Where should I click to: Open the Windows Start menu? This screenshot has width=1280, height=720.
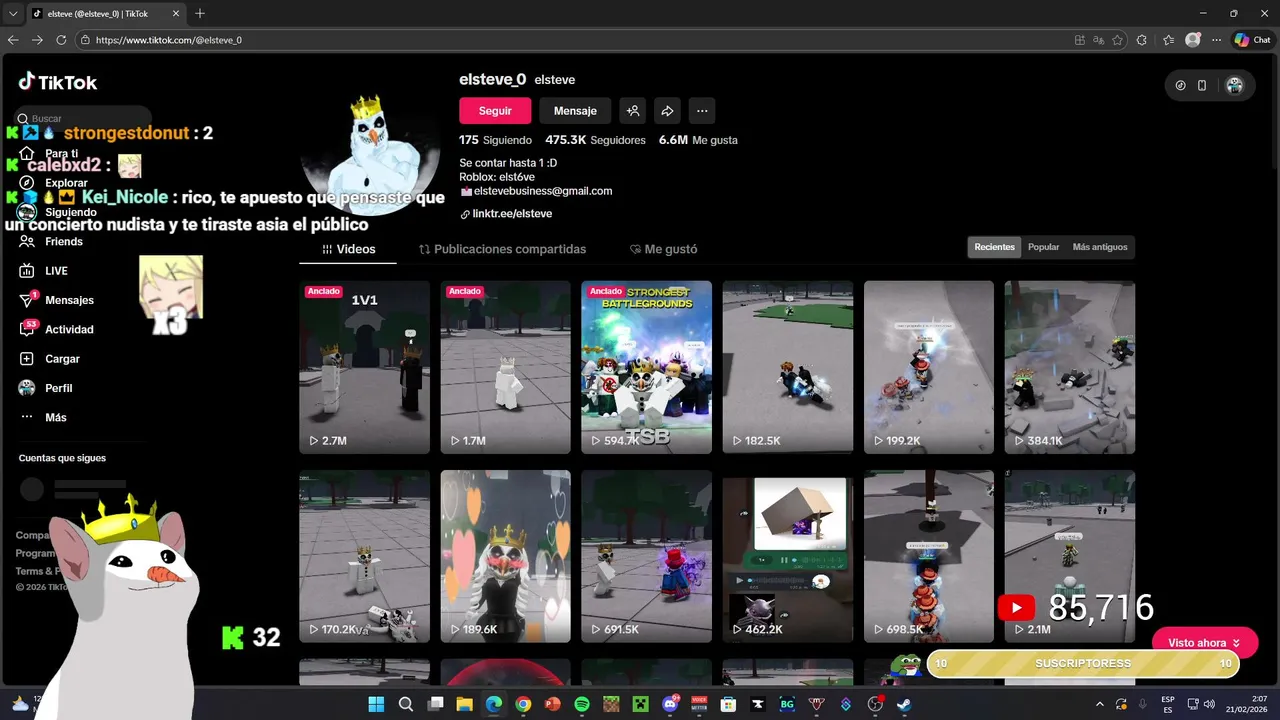coord(376,704)
